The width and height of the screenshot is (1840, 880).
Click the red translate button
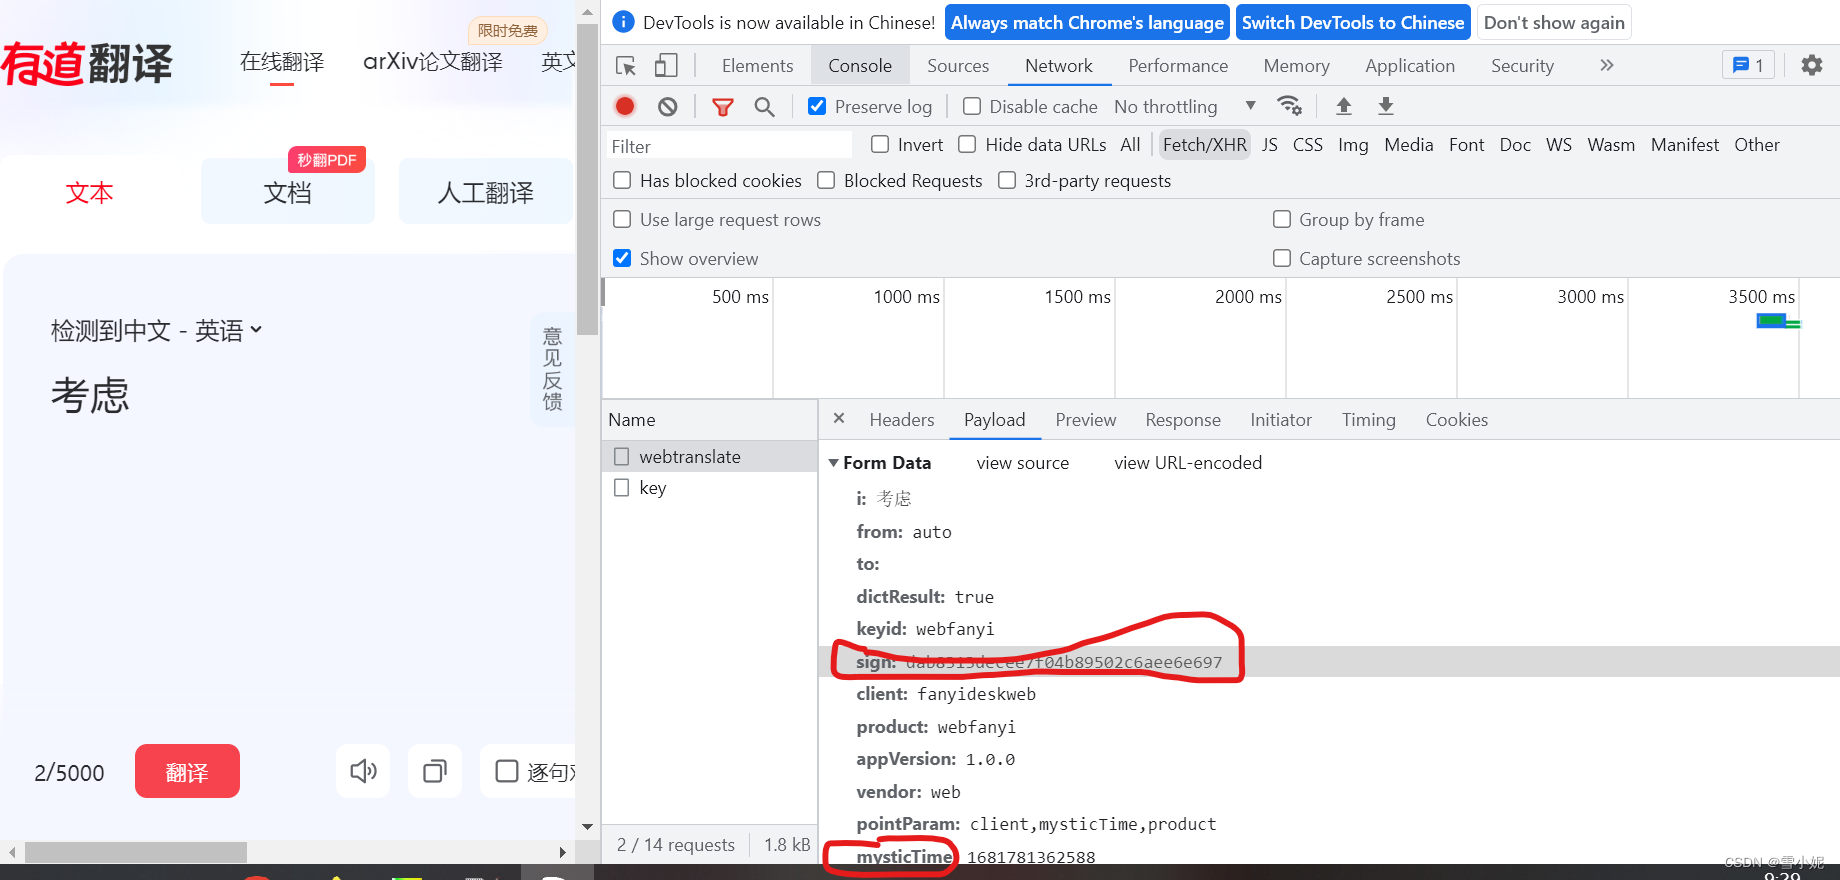pyautogui.click(x=187, y=771)
